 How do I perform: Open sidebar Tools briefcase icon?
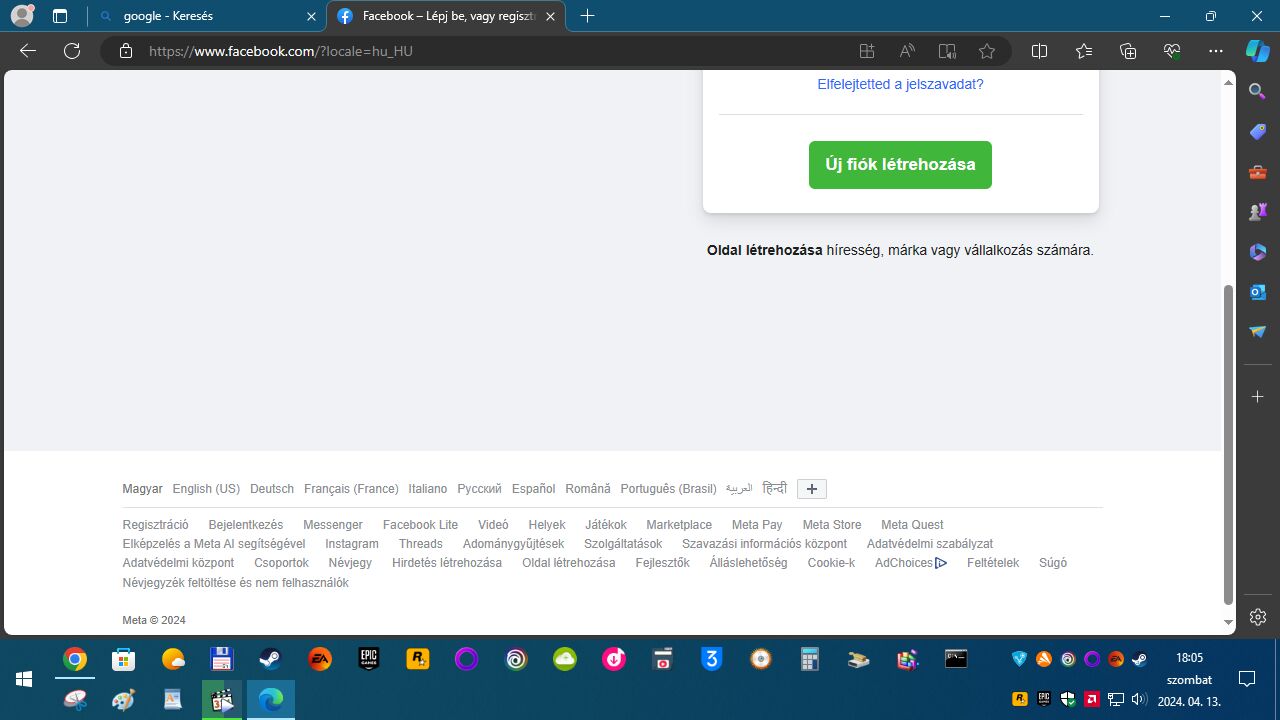click(1258, 172)
